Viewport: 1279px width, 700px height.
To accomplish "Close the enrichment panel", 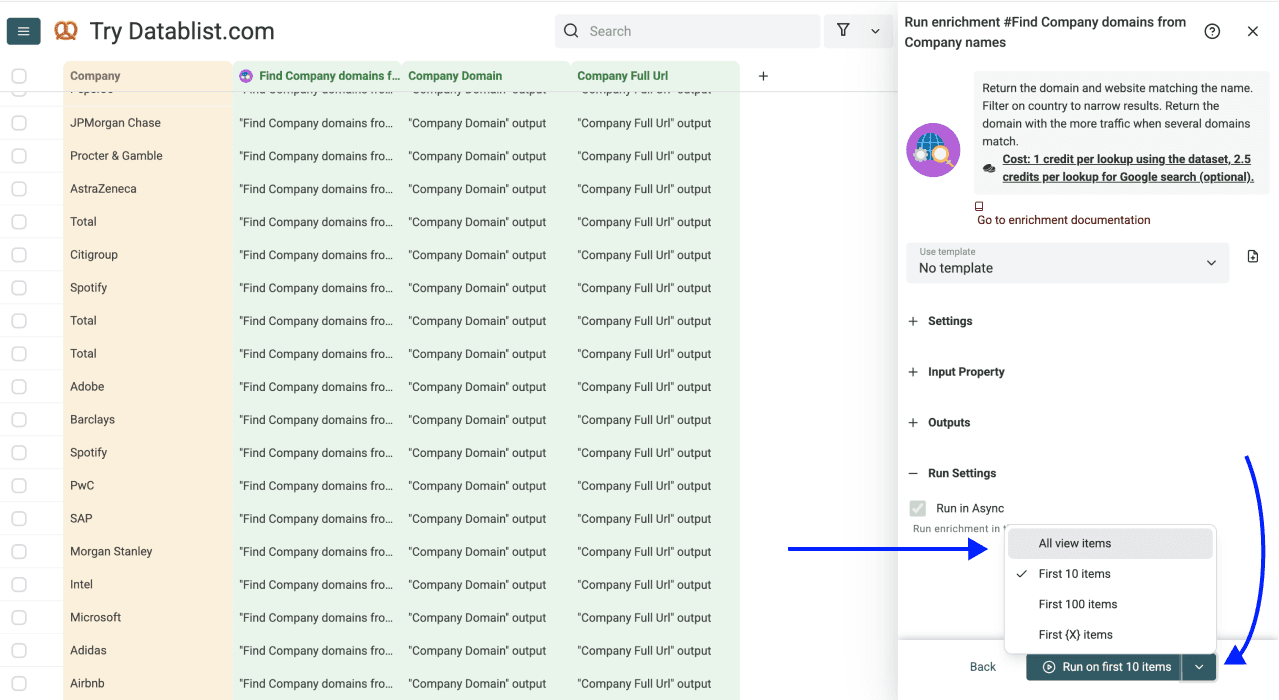I will click(1252, 31).
